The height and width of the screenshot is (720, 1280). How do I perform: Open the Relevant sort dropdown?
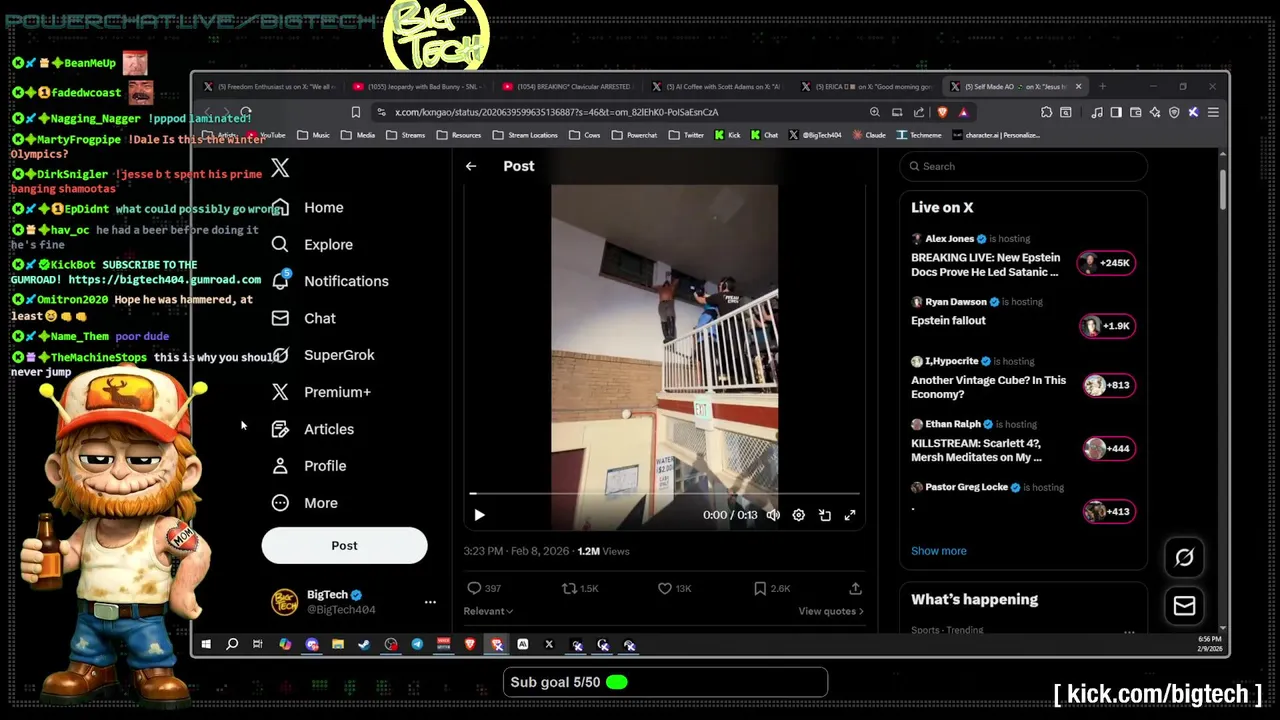tap(488, 611)
